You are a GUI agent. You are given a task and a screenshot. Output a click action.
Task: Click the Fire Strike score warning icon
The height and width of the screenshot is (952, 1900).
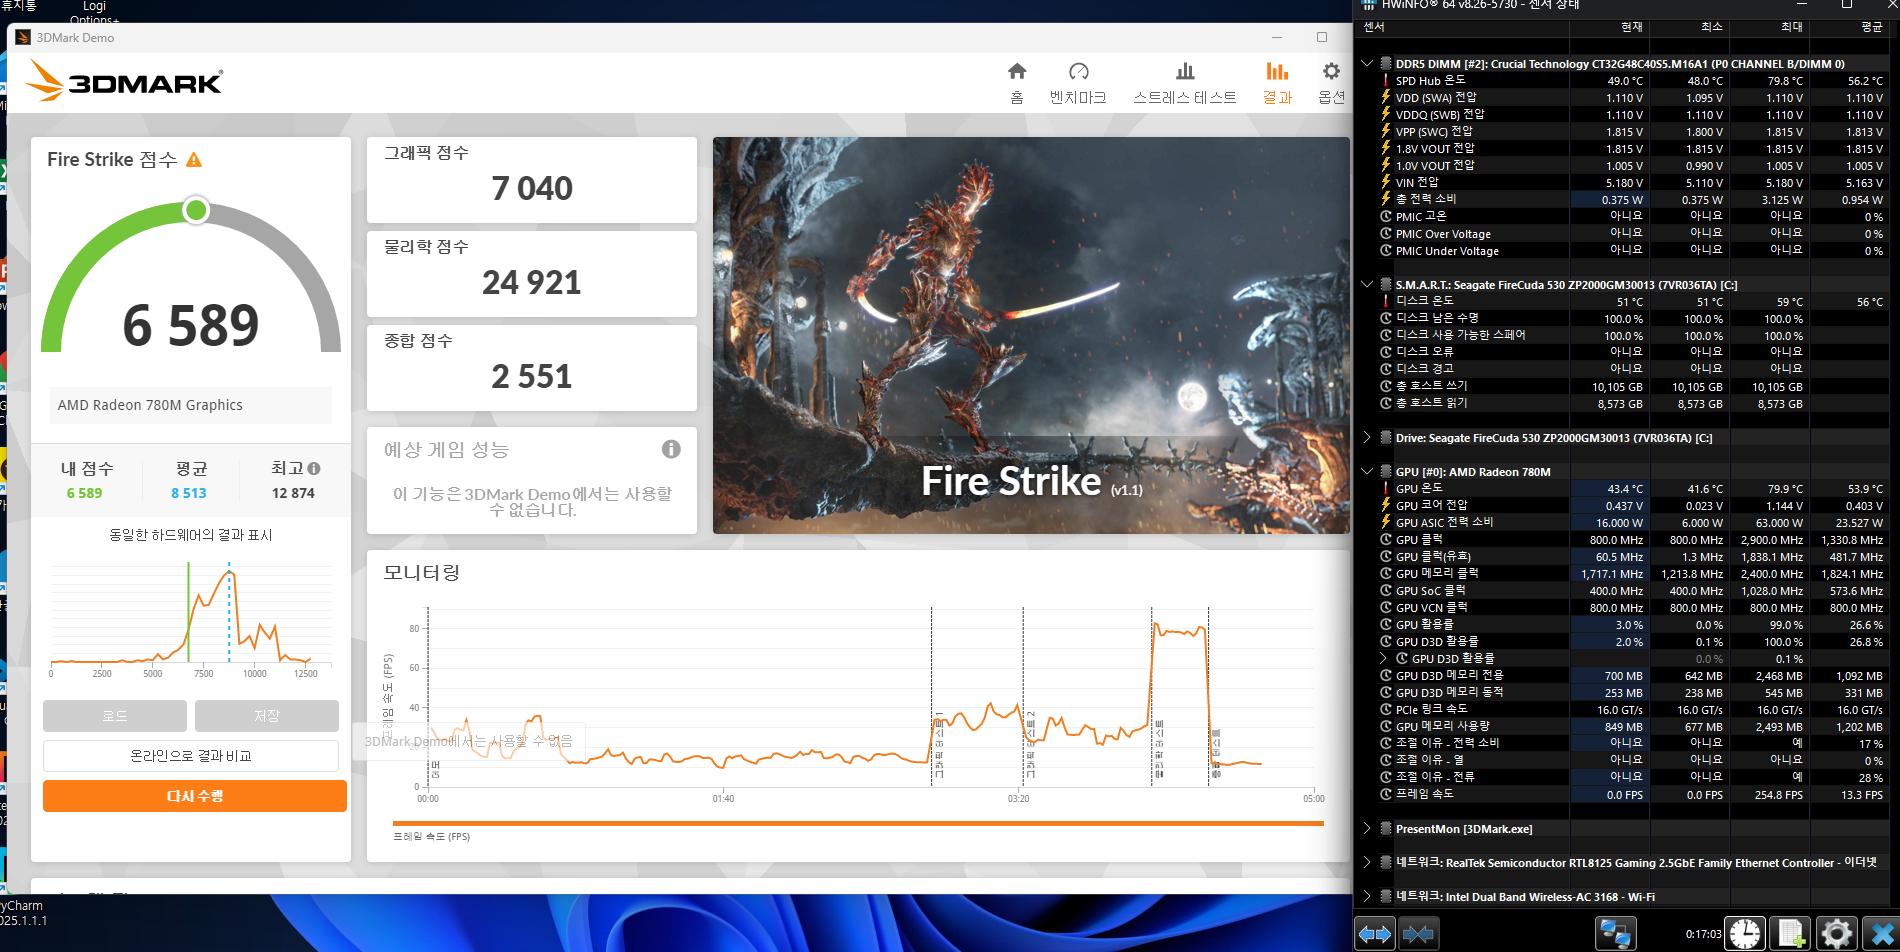pyautogui.click(x=194, y=160)
